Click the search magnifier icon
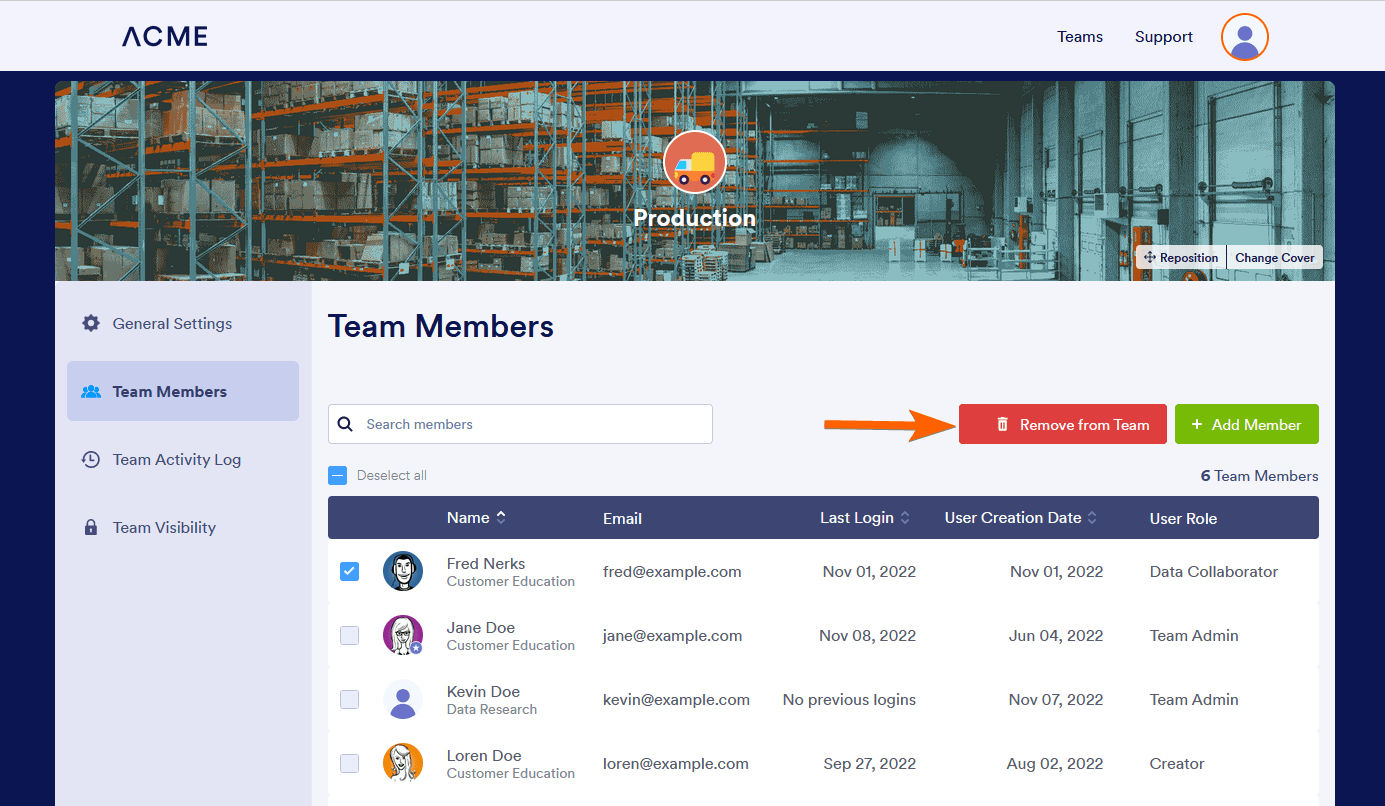 (x=345, y=424)
